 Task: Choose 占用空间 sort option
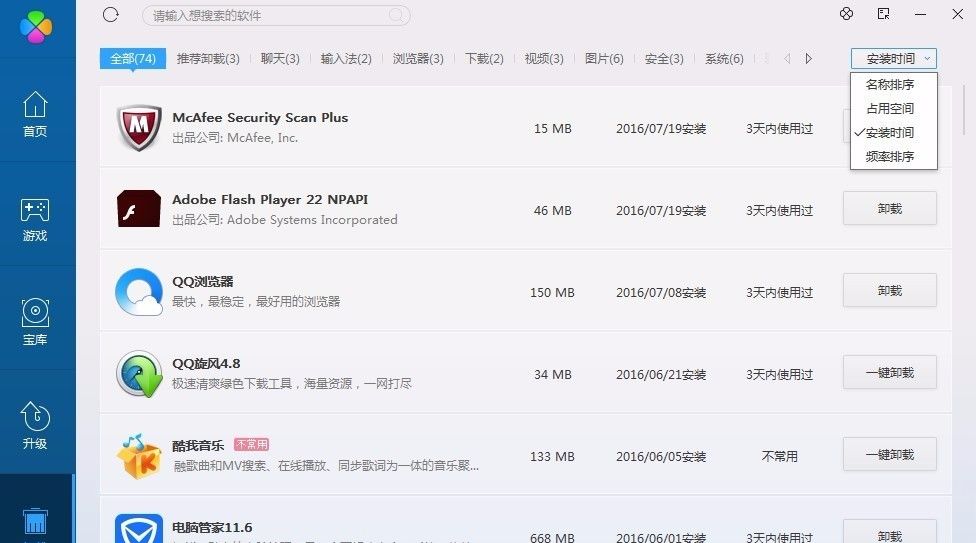pyautogui.click(x=890, y=109)
